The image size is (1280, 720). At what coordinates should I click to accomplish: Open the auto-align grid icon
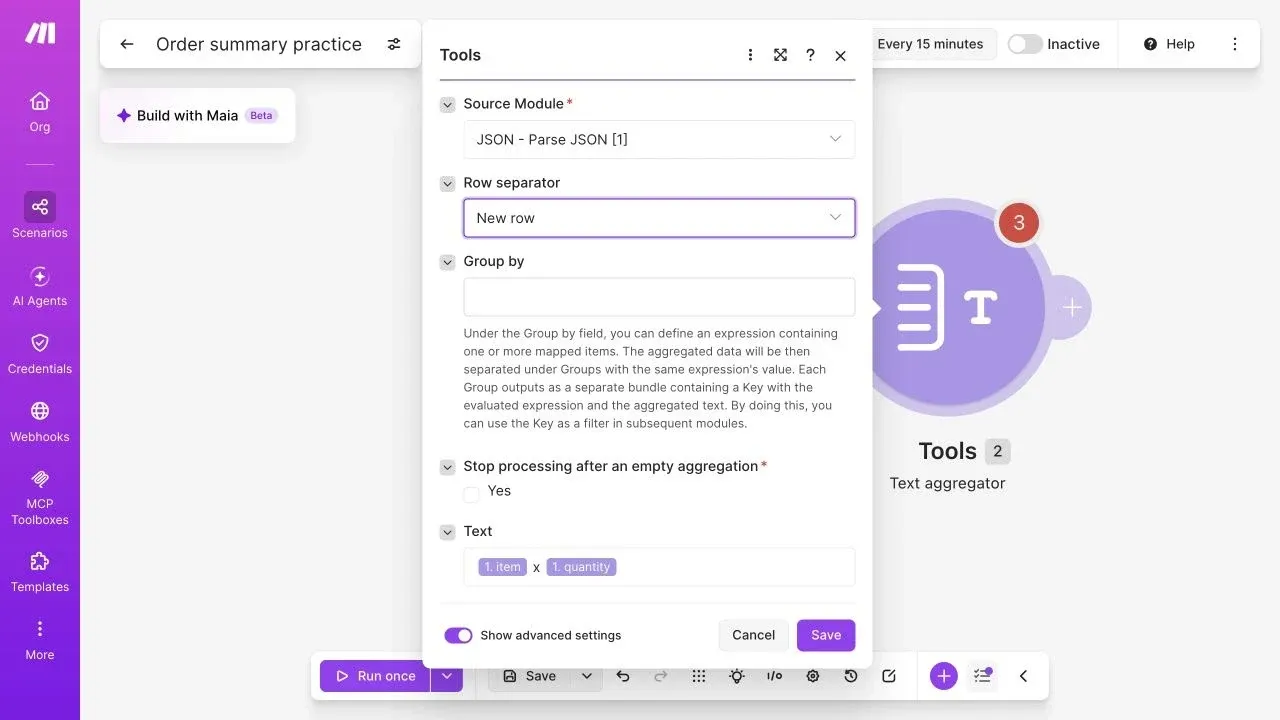[x=699, y=676]
